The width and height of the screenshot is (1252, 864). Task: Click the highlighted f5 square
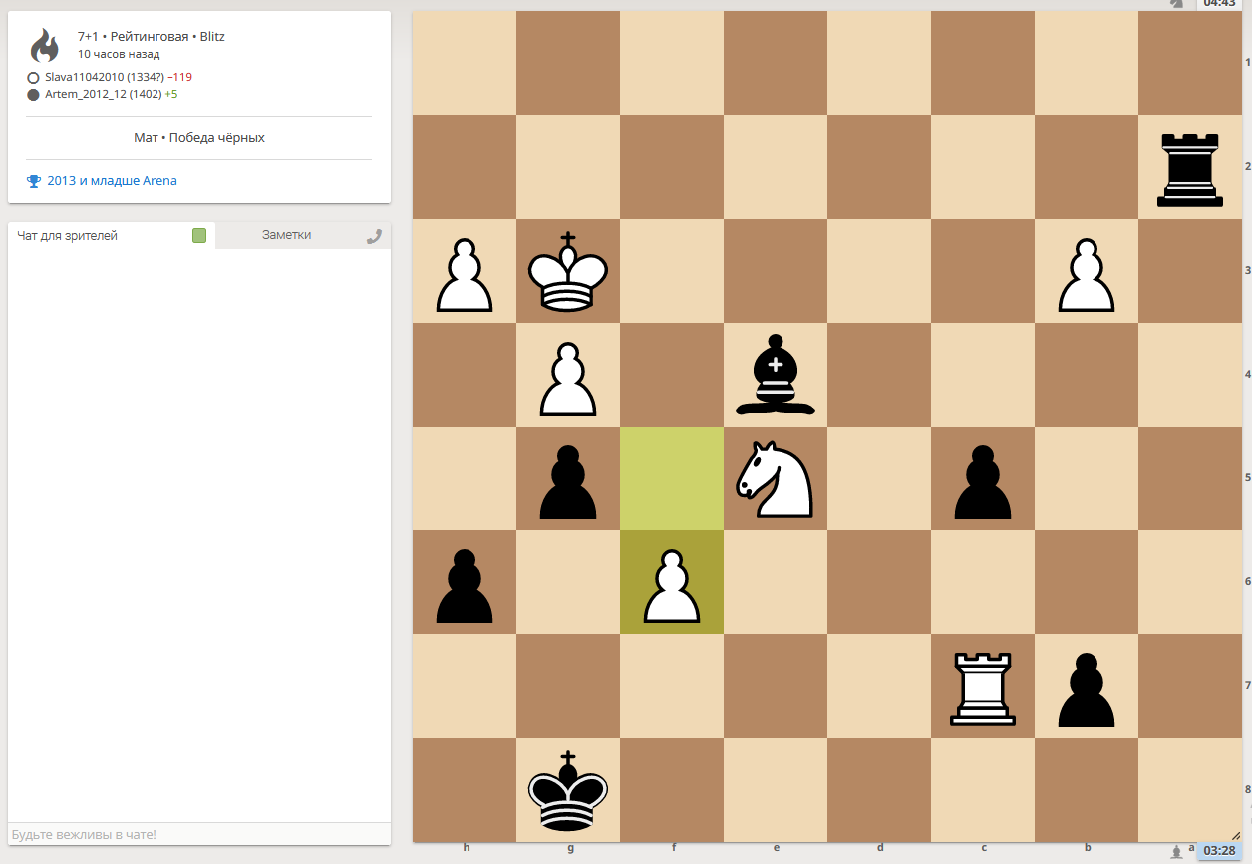[x=671, y=480]
